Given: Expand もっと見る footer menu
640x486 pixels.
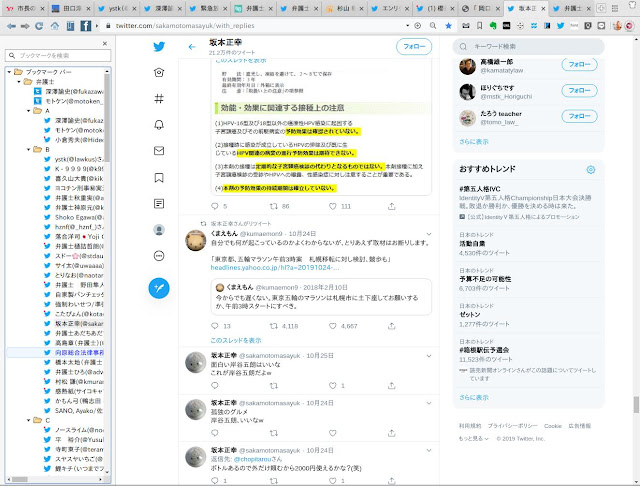Looking at the screenshot, I should 473,439.
